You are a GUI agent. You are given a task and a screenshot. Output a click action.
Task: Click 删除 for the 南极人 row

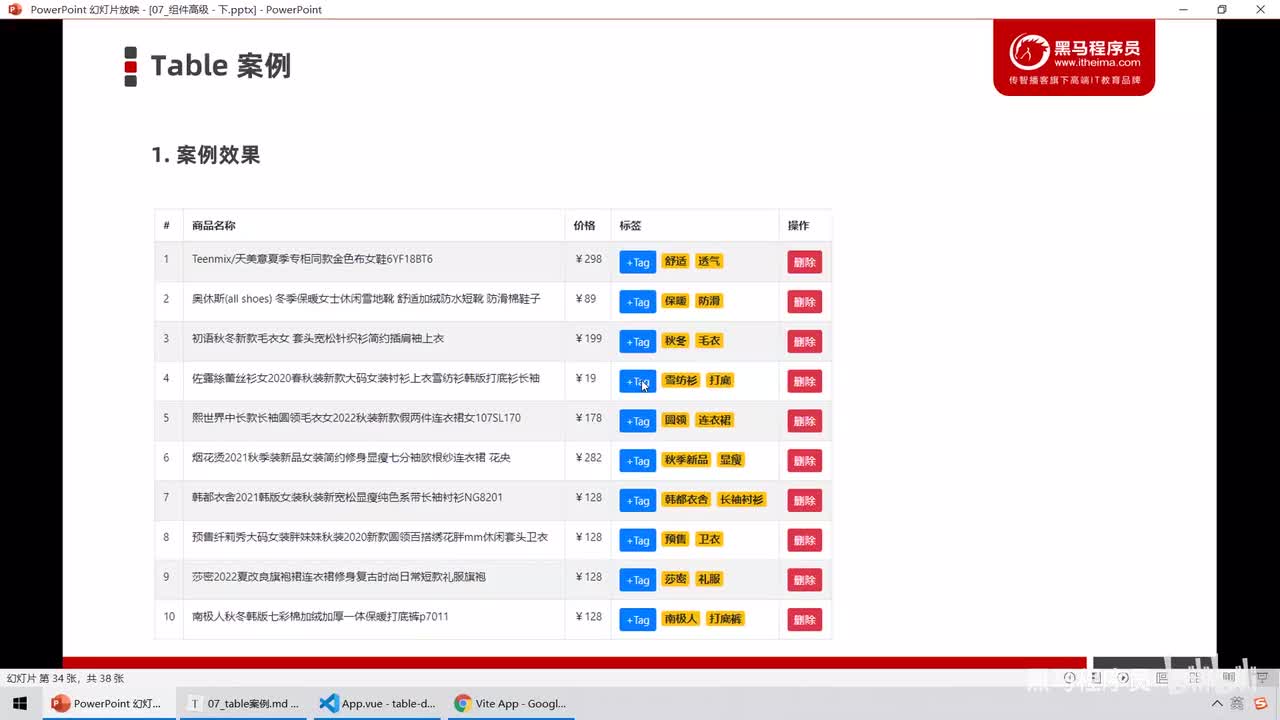point(804,620)
